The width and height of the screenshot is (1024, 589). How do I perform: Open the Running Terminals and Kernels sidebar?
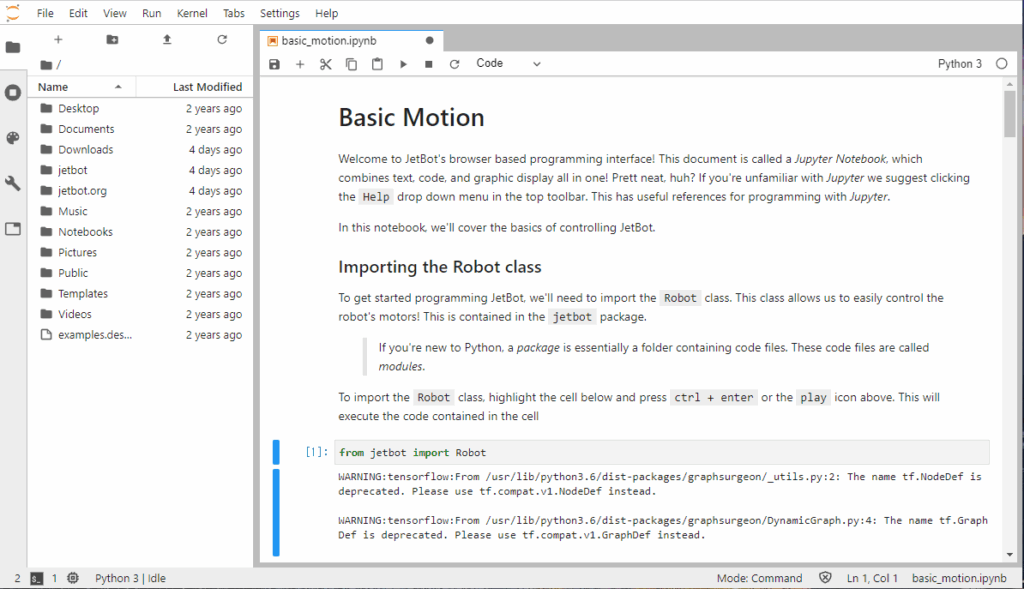(13, 93)
